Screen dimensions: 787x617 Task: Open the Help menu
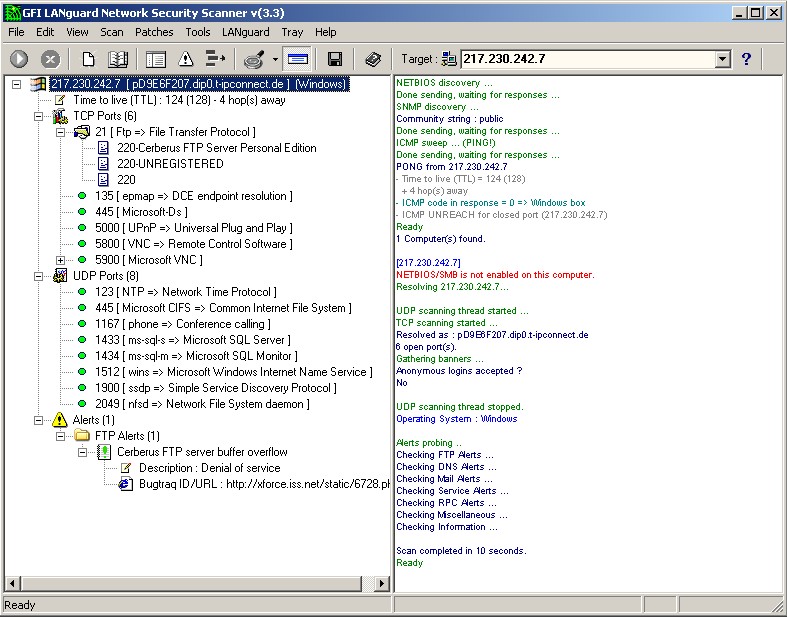tap(325, 32)
